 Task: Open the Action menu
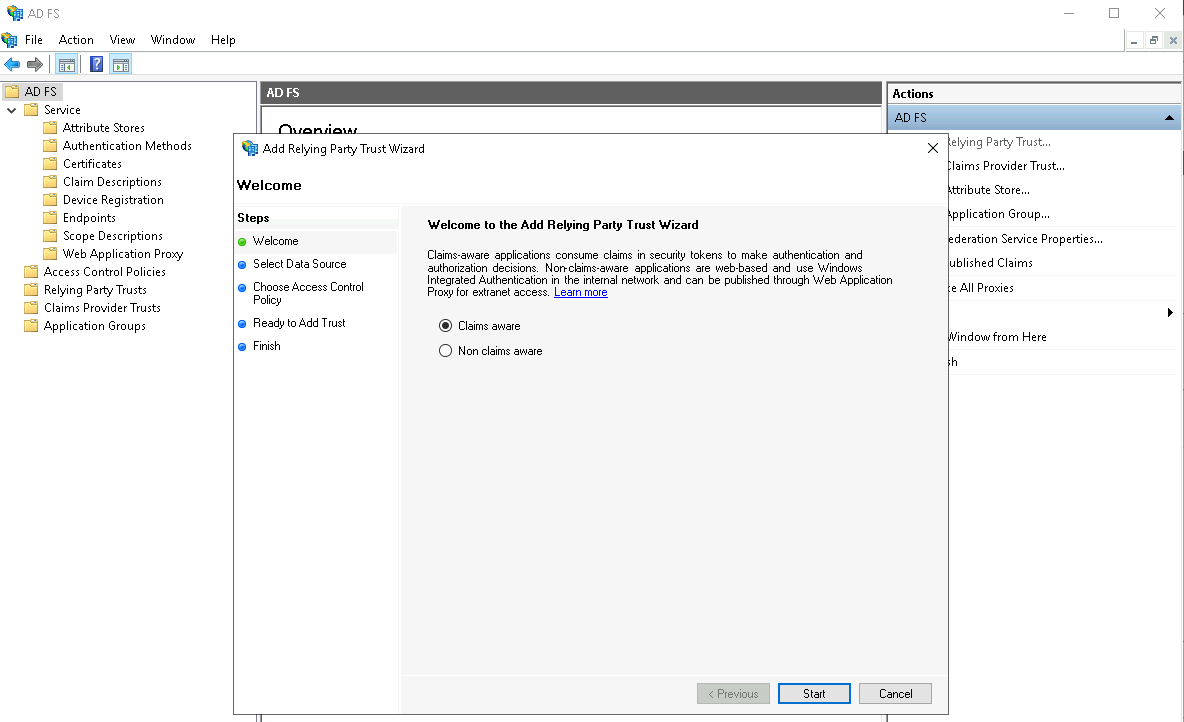pyautogui.click(x=76, y=40)
